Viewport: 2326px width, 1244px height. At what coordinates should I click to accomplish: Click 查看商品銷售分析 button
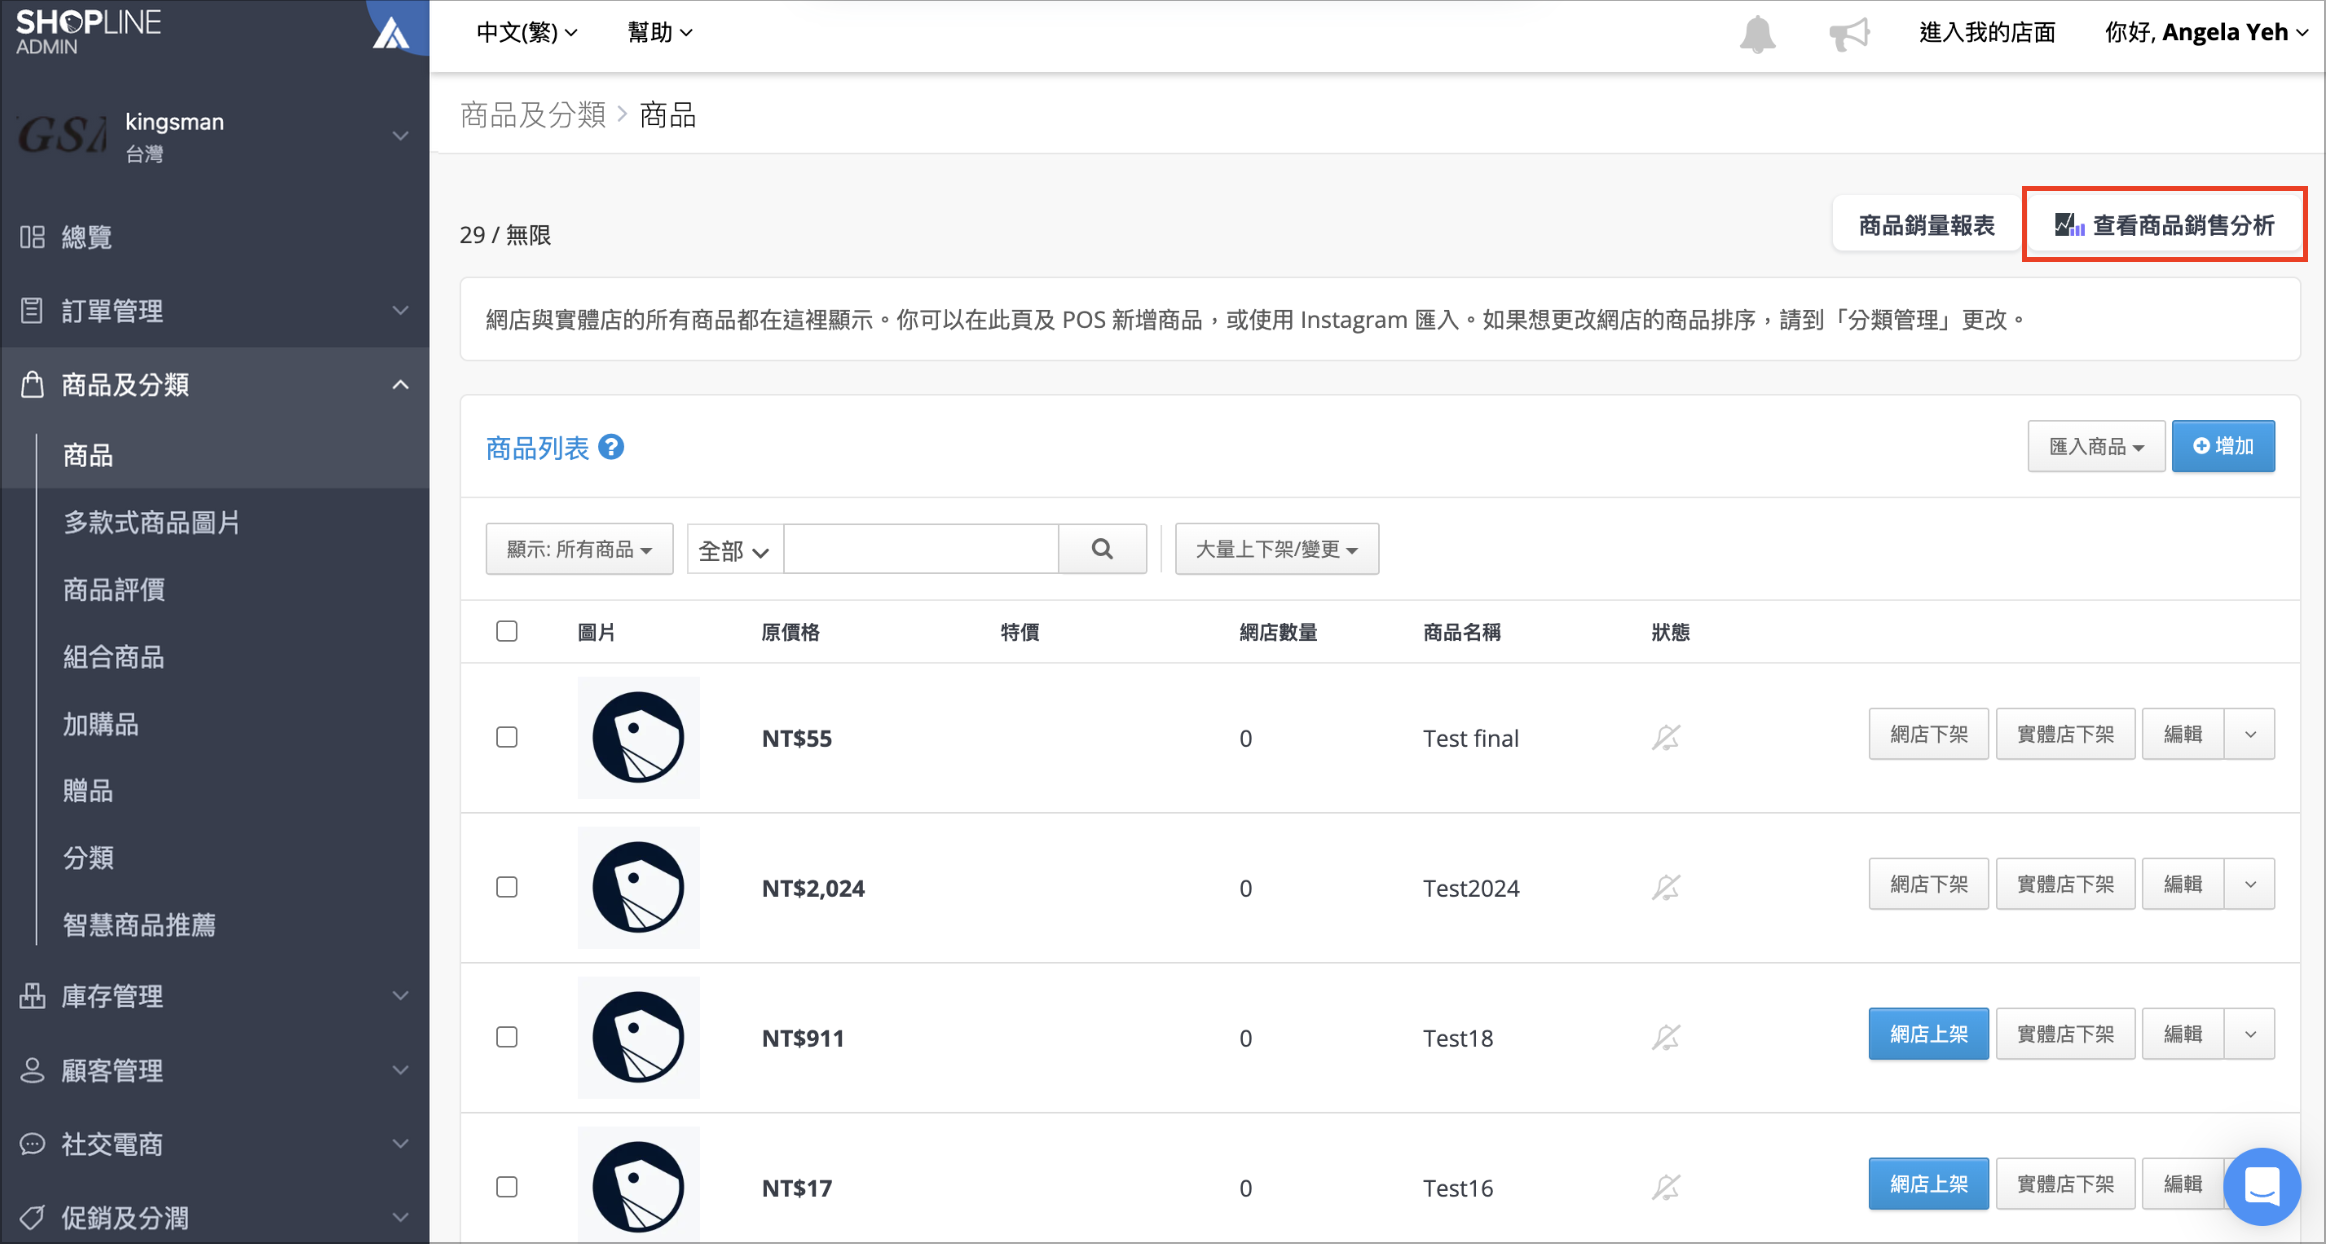[x=2164, y=225]
